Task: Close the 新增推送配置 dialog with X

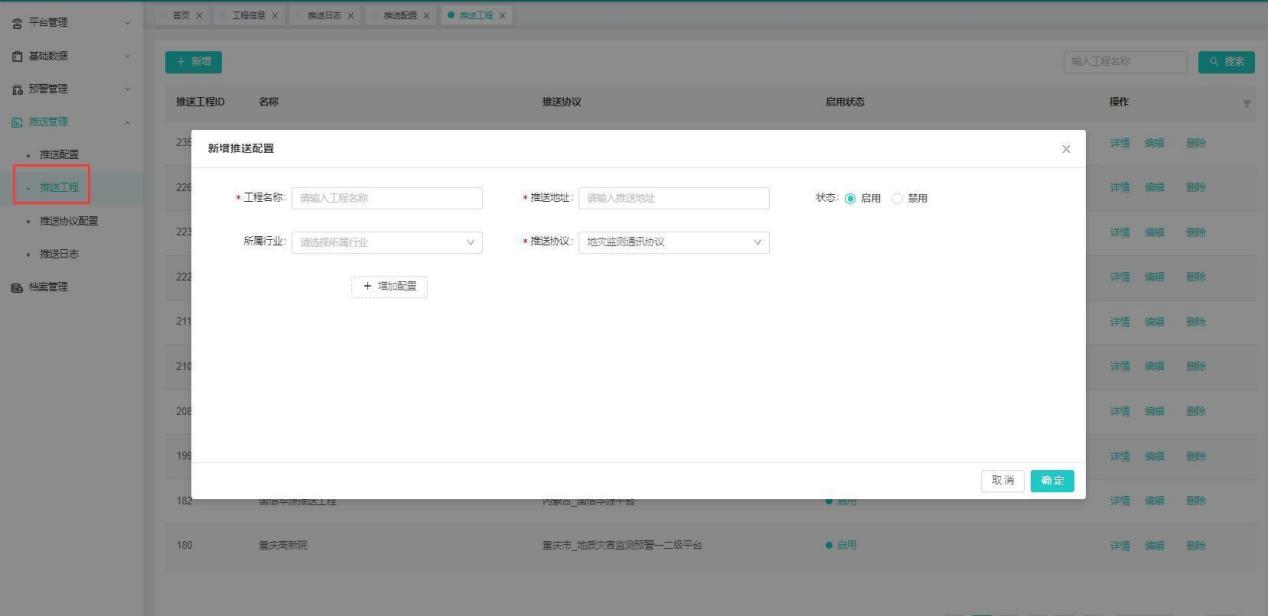Action: coord(1066,149)
